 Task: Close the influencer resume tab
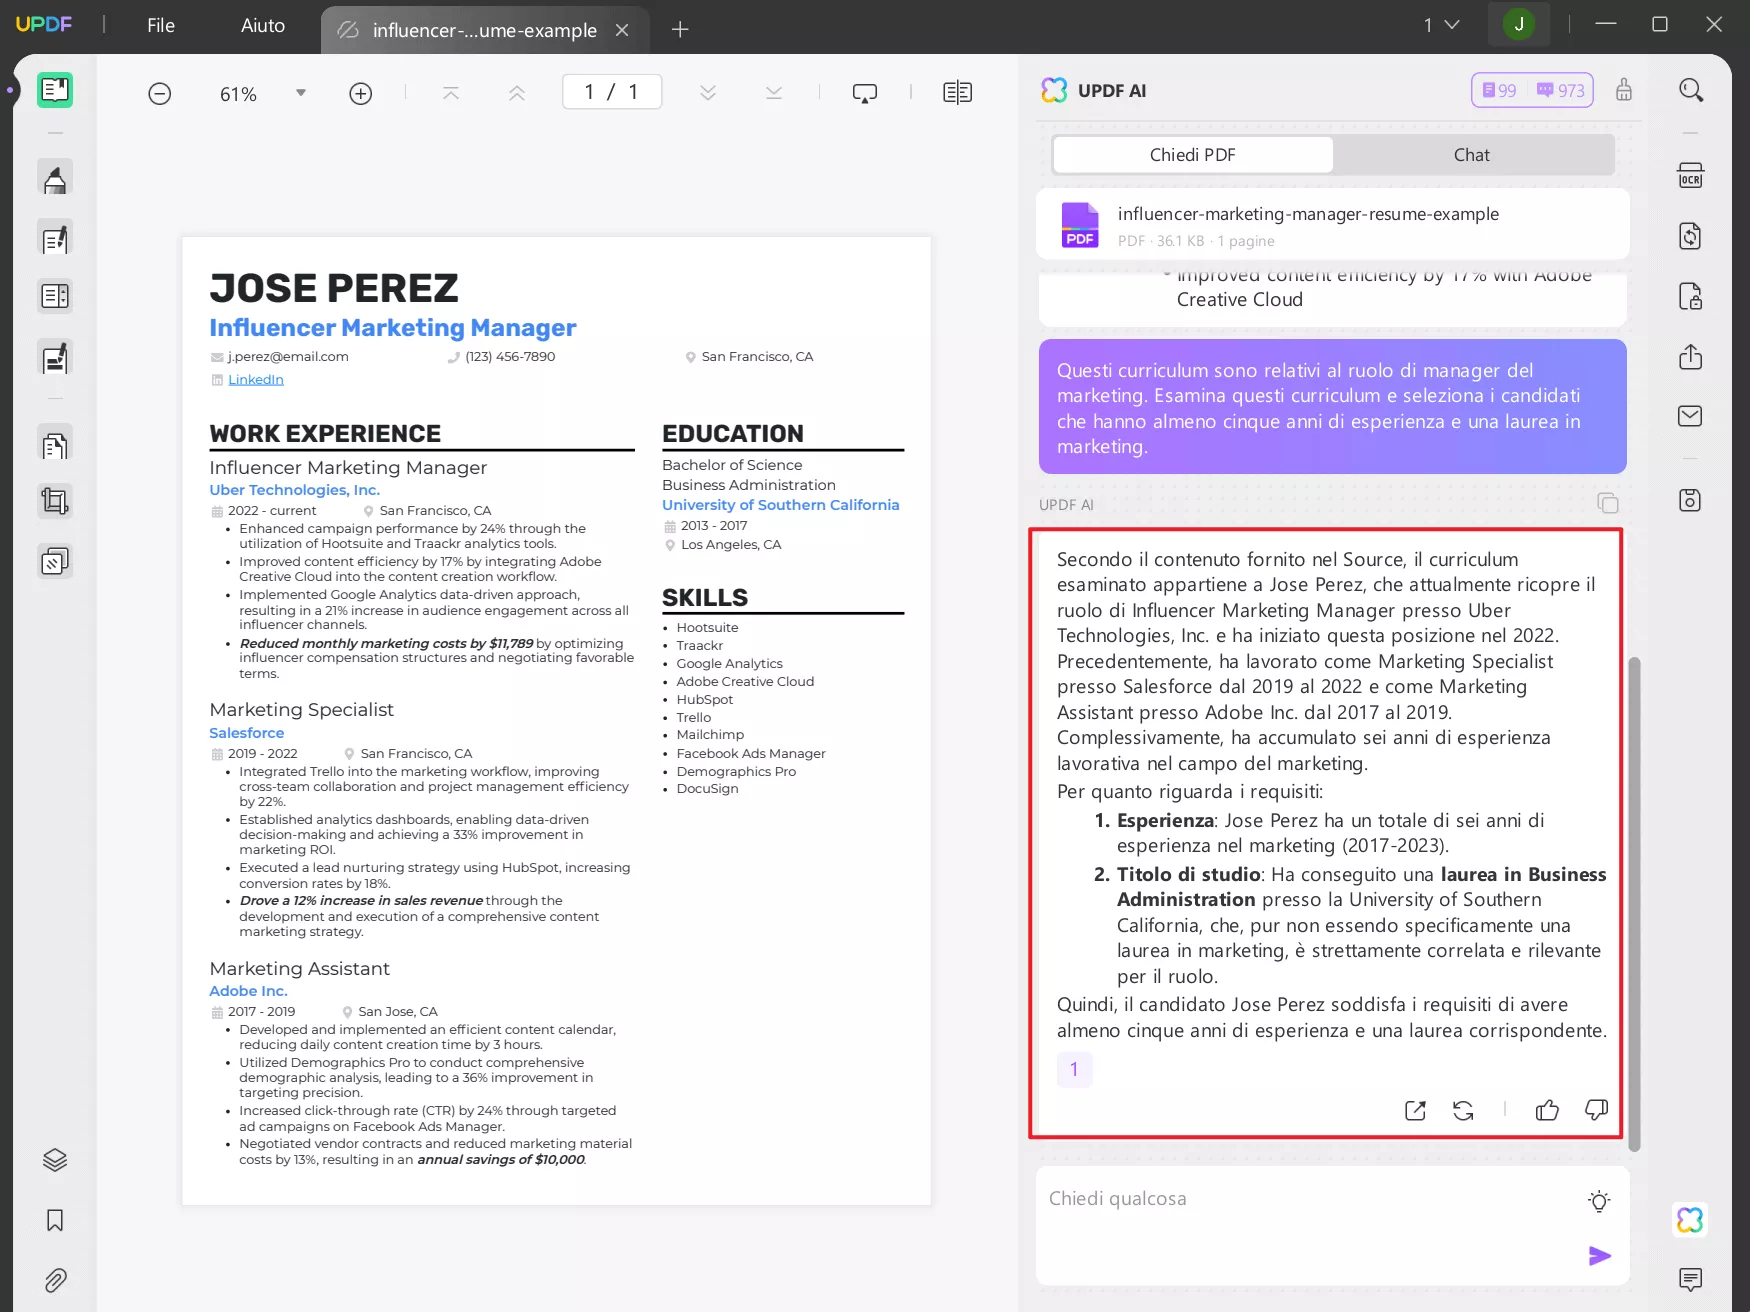[x=622, y=30]
